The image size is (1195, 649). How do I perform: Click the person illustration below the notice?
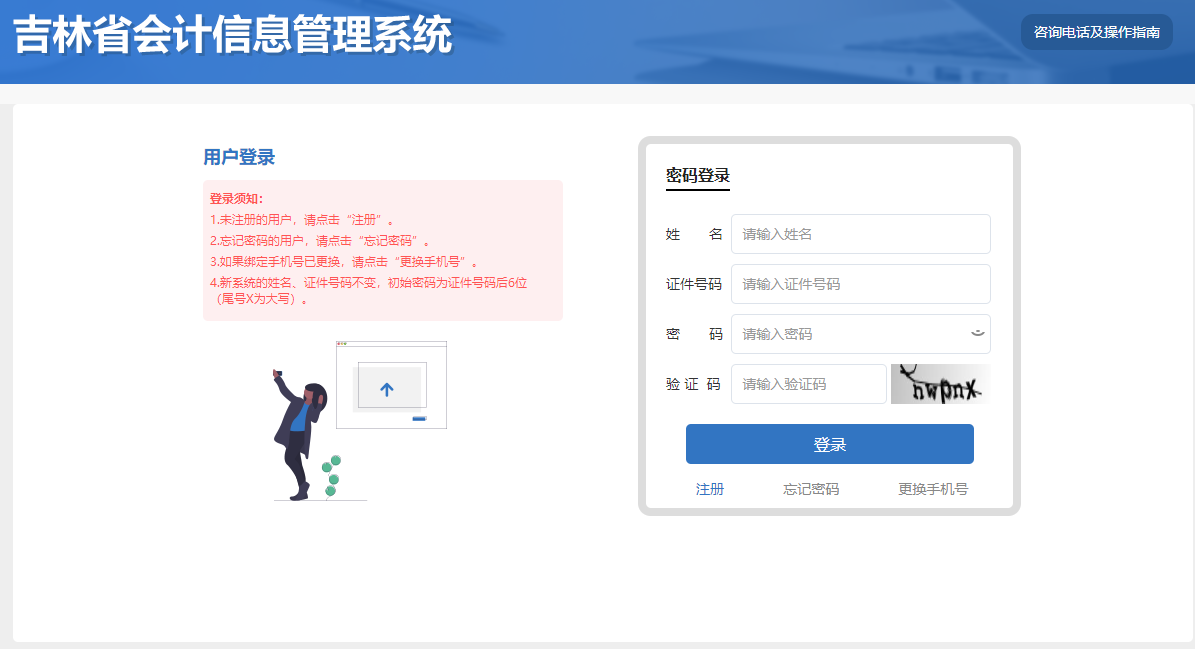pyautogui.click(x=300, y=430)
